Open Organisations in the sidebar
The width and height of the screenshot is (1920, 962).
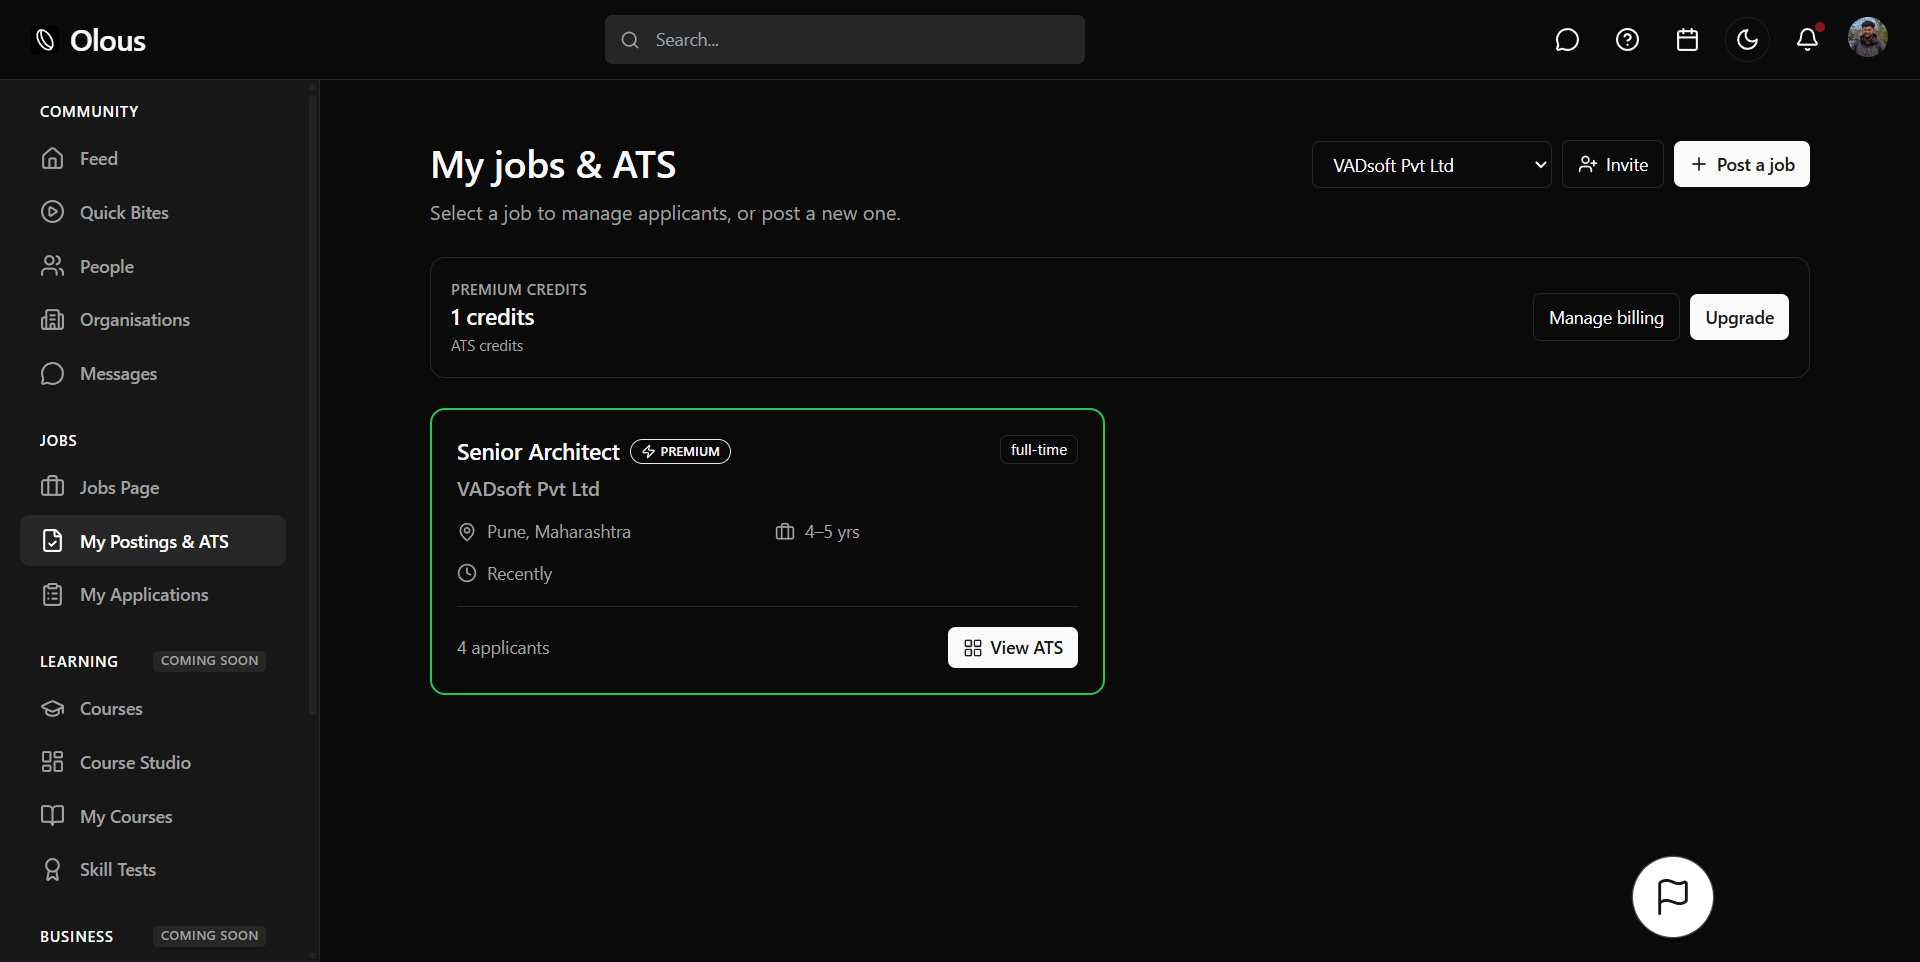coord(153,320)
